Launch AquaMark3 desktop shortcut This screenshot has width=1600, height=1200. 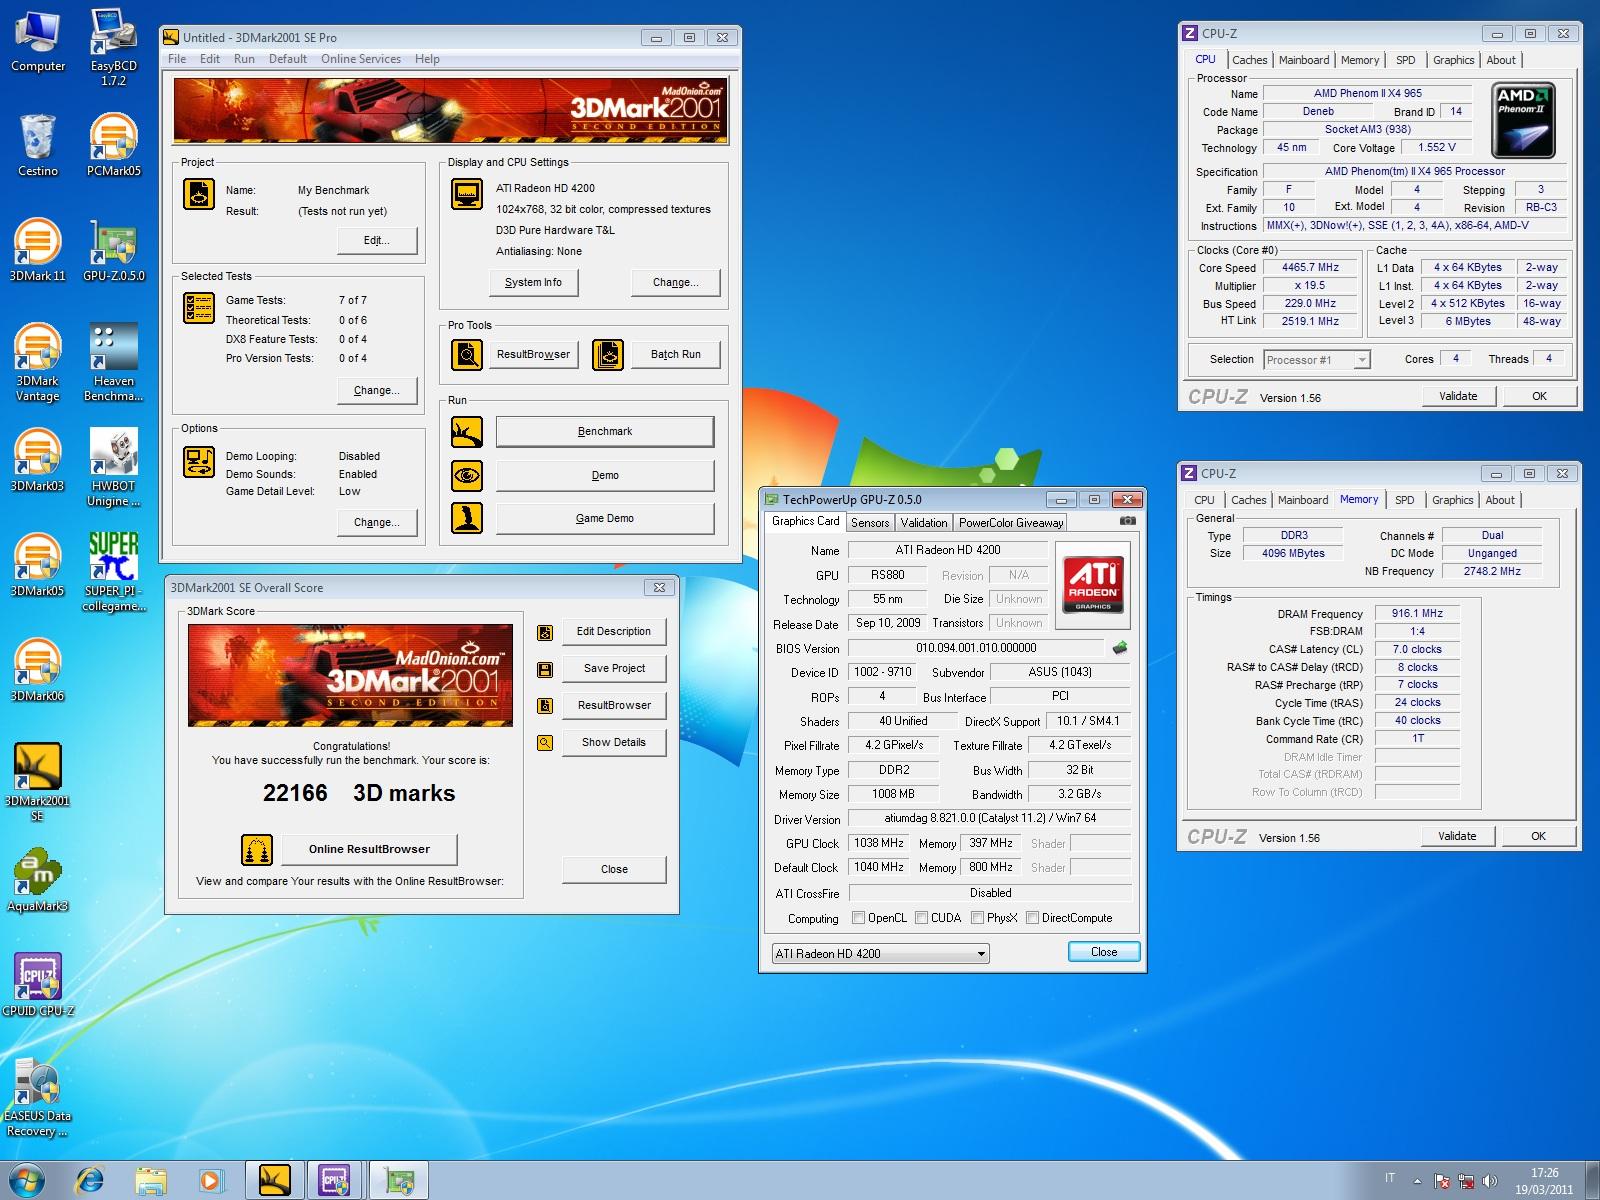coord(38,880)
